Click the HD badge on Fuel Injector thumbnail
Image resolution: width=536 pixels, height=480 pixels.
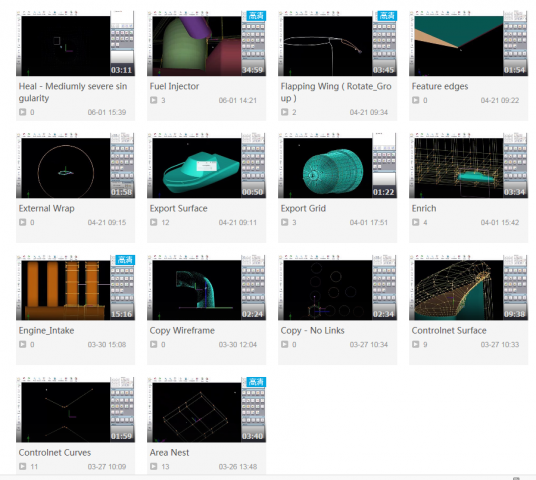[x=256, y=16]
